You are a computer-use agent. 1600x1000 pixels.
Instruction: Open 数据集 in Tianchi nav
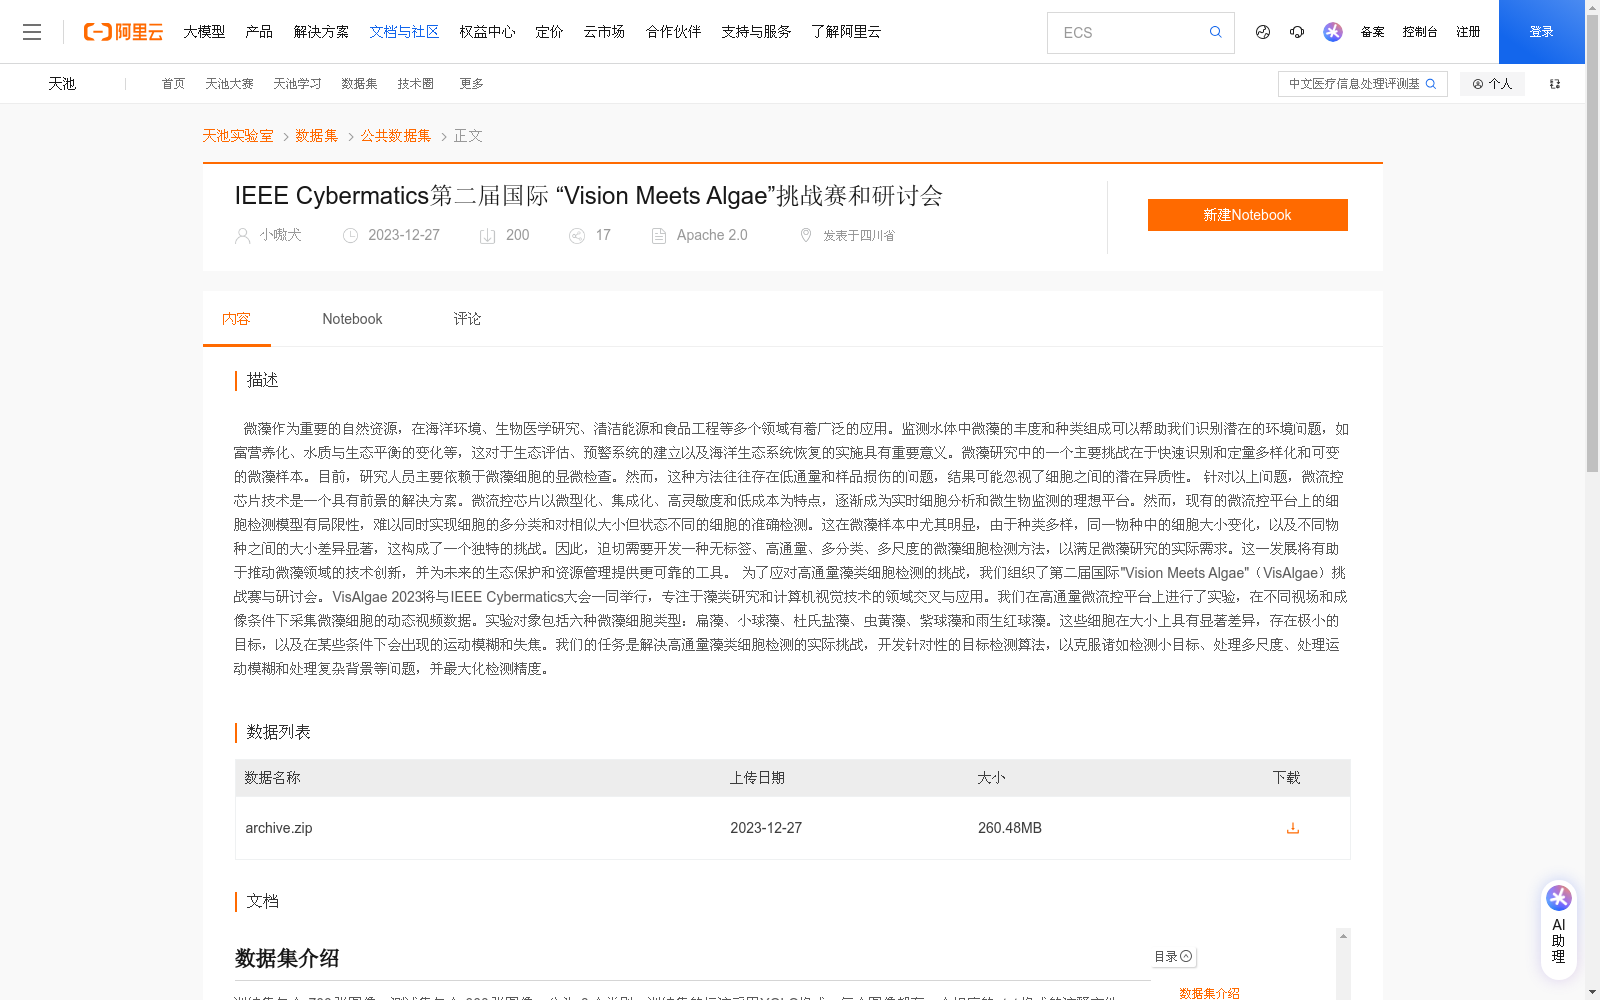click(x=359, y=84)
